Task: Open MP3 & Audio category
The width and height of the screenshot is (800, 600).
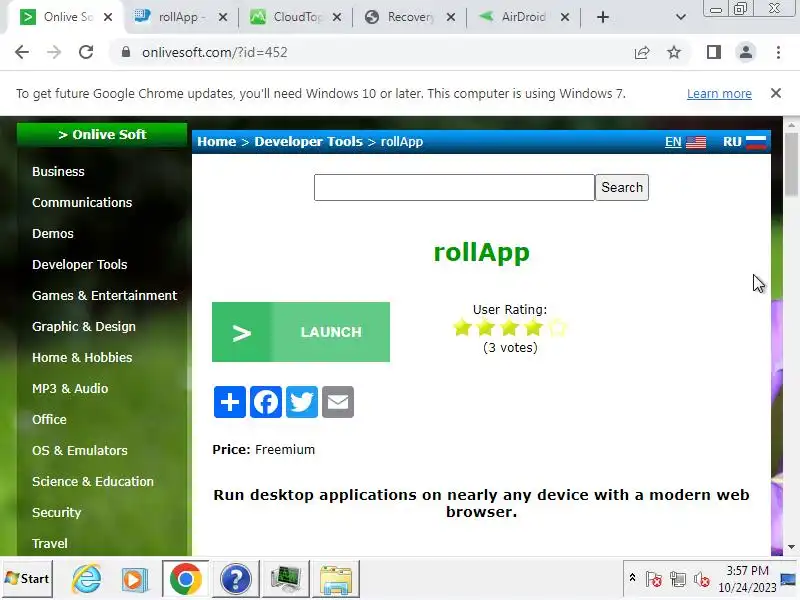Action: (x=70, y=389)
